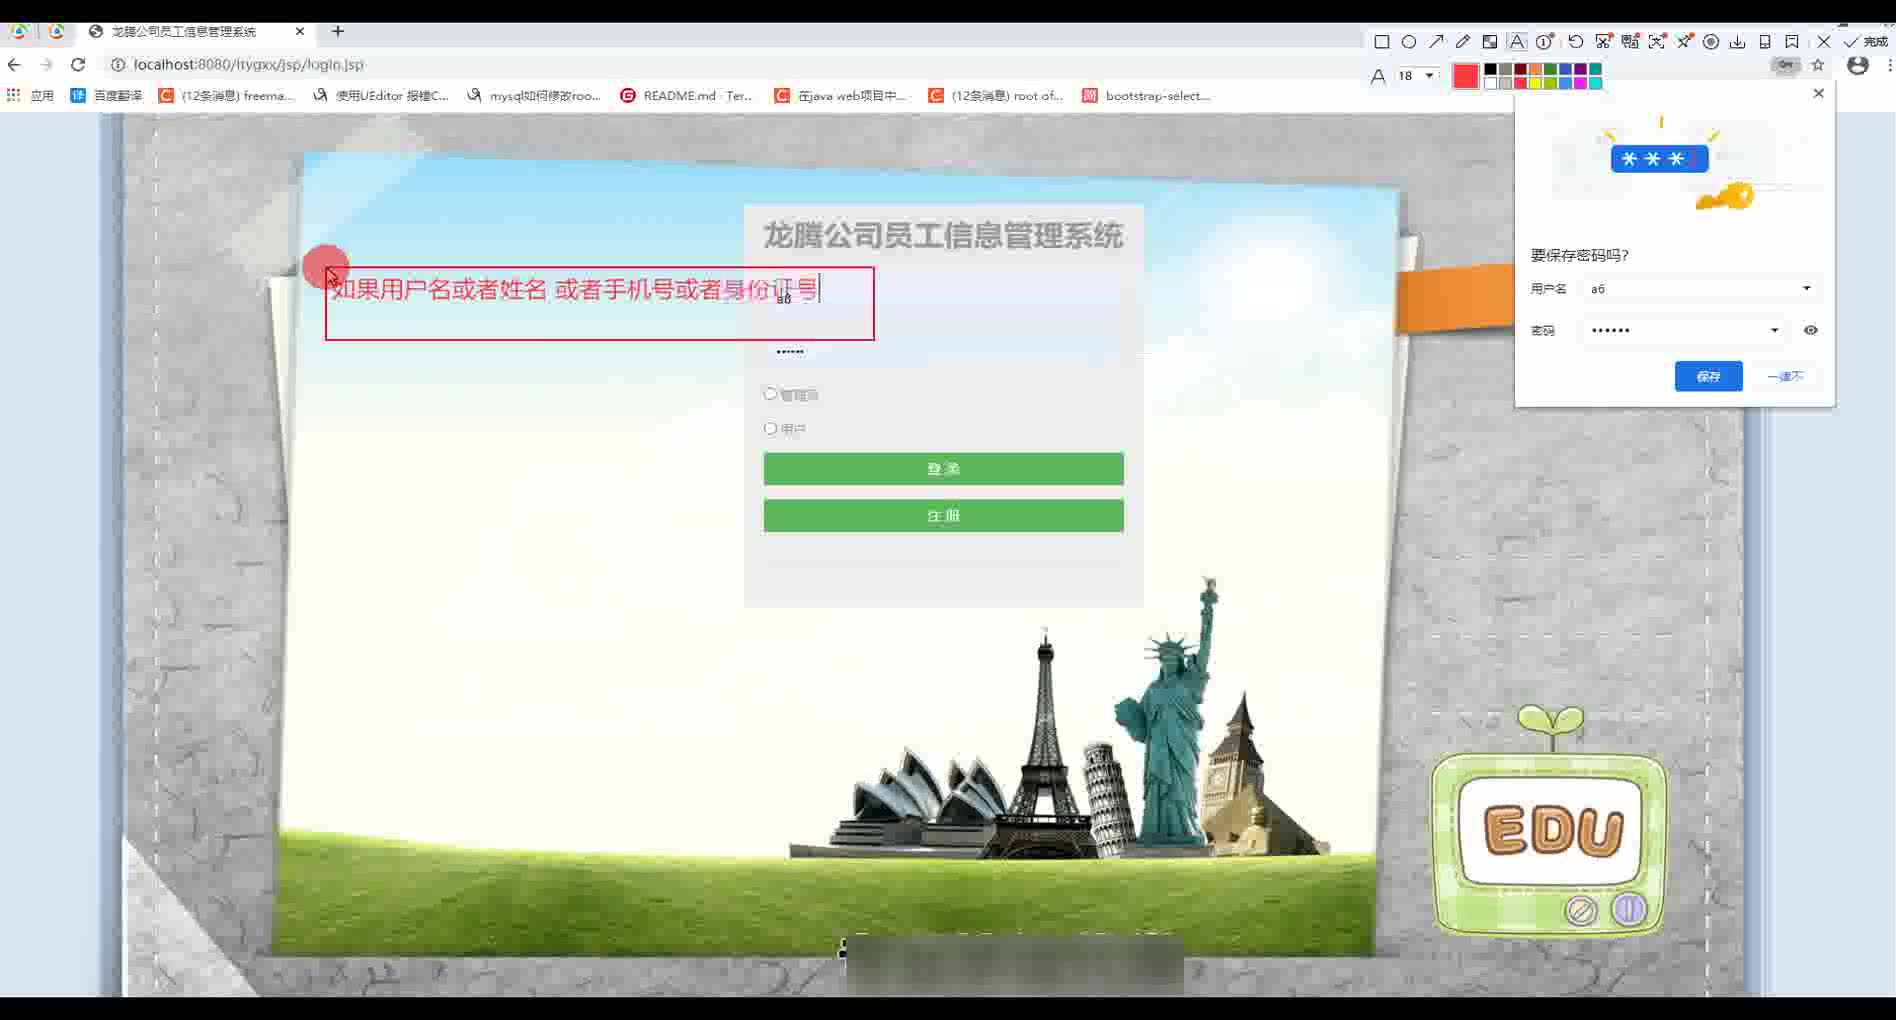Image resolution: width=1896 pixels, height=1020 pixels.
Task: Reload the current page
Action: [78, 65]
